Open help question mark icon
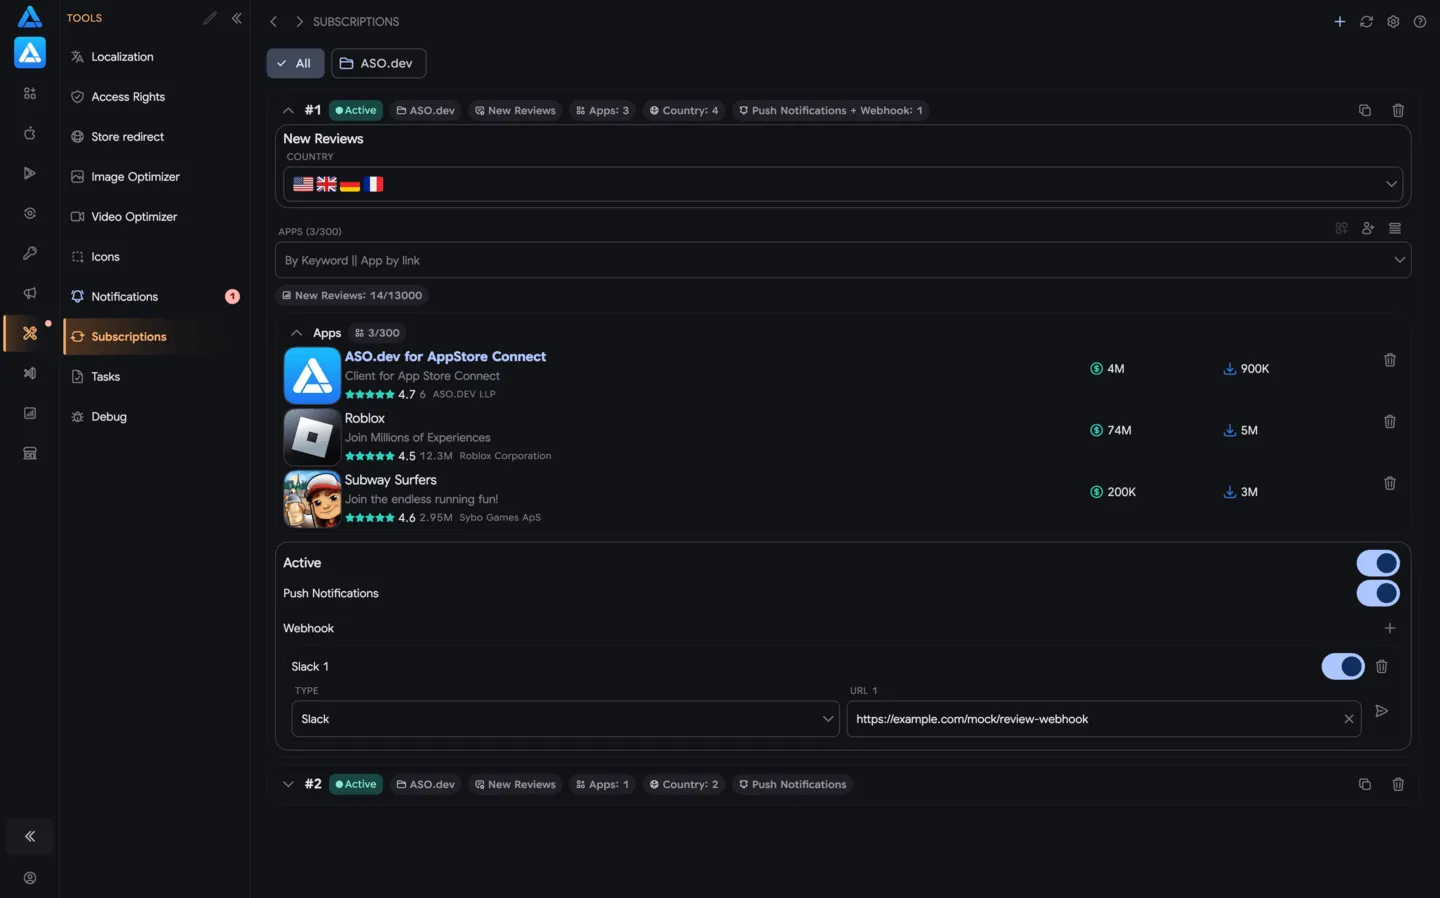The image size is (1440, 898). tap(1420, 21)
